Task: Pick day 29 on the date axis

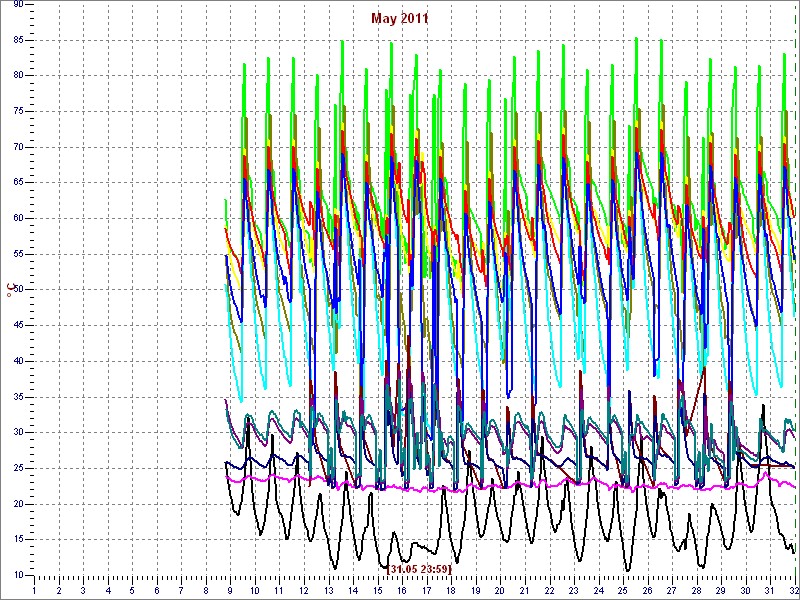Action: click(x=720, y=591)
